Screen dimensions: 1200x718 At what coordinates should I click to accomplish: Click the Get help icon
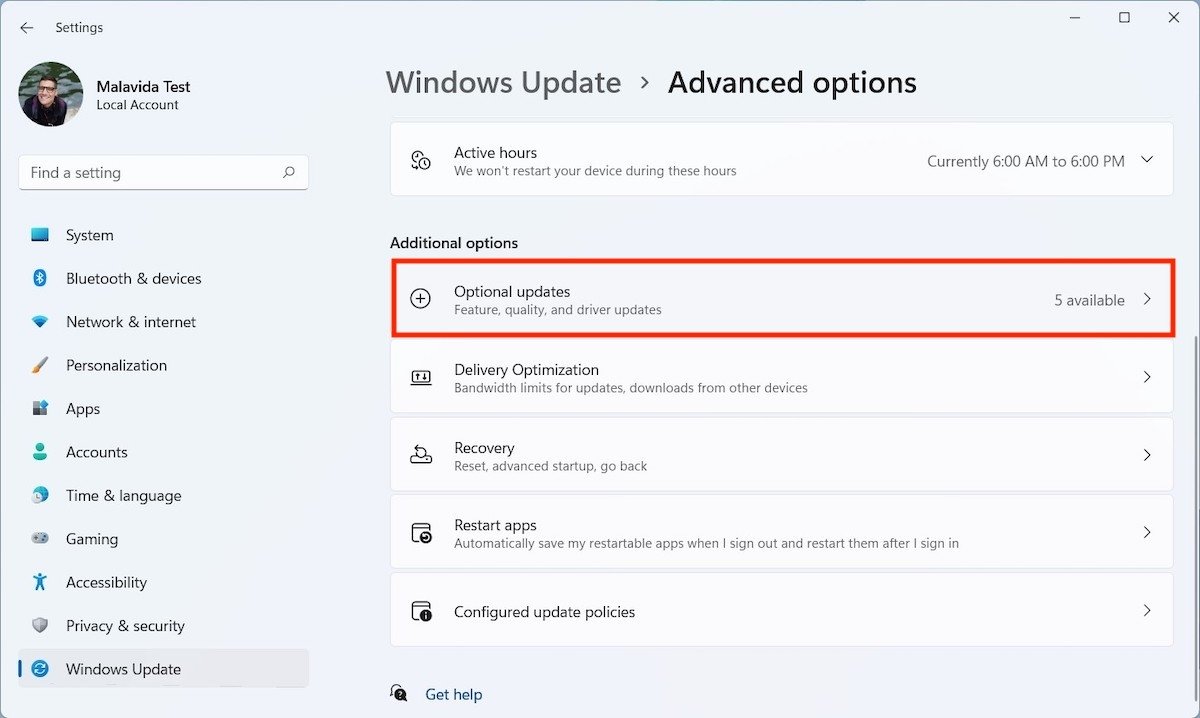(400, 694)
